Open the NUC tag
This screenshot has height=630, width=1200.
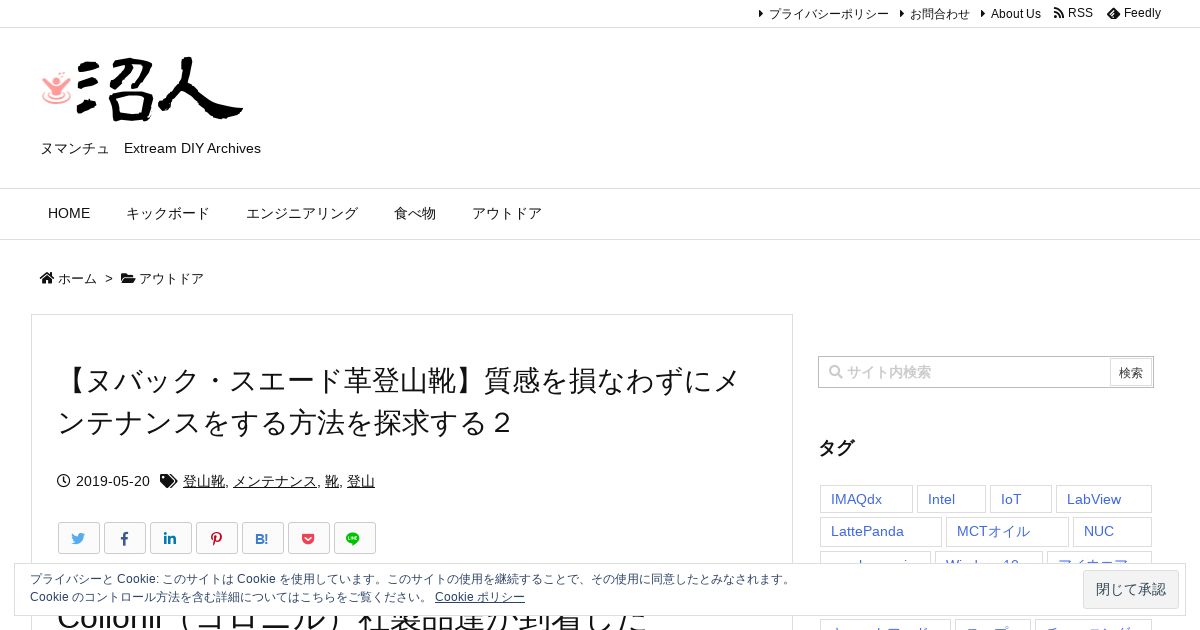(1112, 532)
